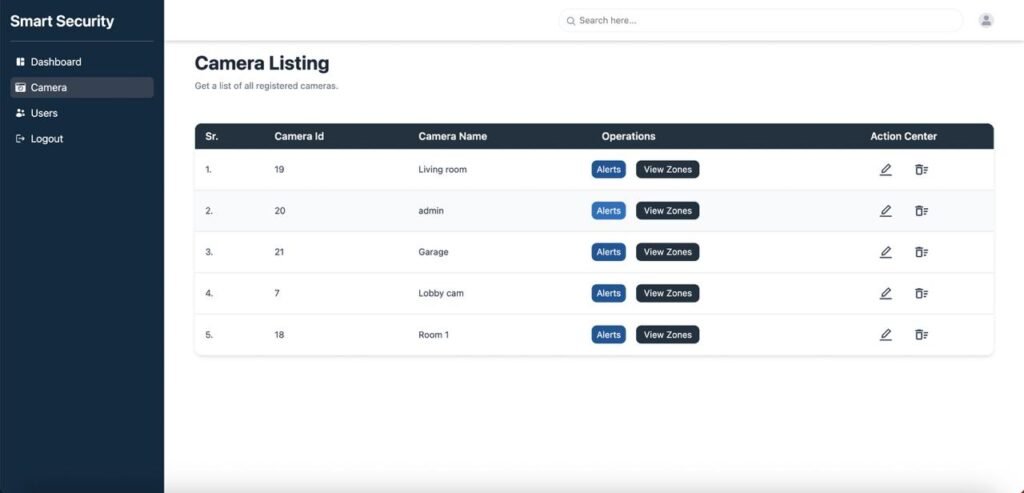The width and height of the screenshot is (1024, 493).
Task: Delete the Living room camera via trash icon
Action: (x=921, y=170)
